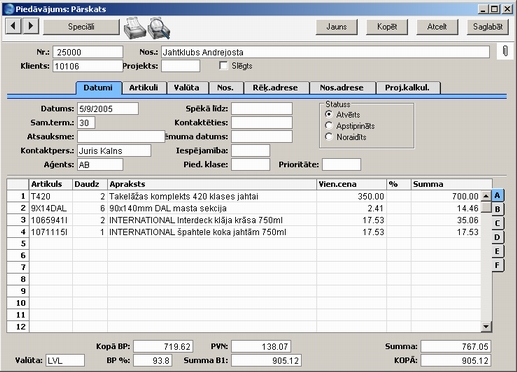Click the Kopēt button
The height and width of the screenshot is (372, 517).
point(387,27)
